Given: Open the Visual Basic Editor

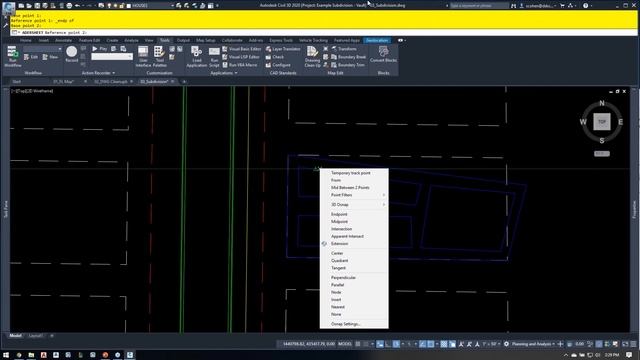Looking at the screenshot, I should 241,49.
